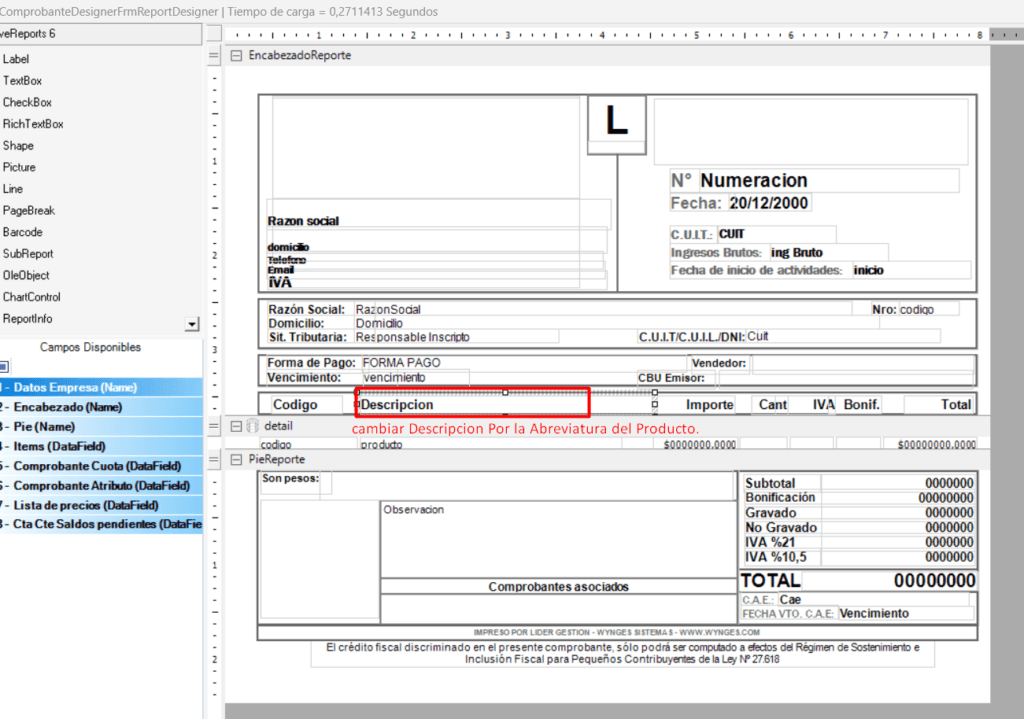Screen dimensions: 1024x719
Task: Select the Picture tool
Action: tap(19, 167)
